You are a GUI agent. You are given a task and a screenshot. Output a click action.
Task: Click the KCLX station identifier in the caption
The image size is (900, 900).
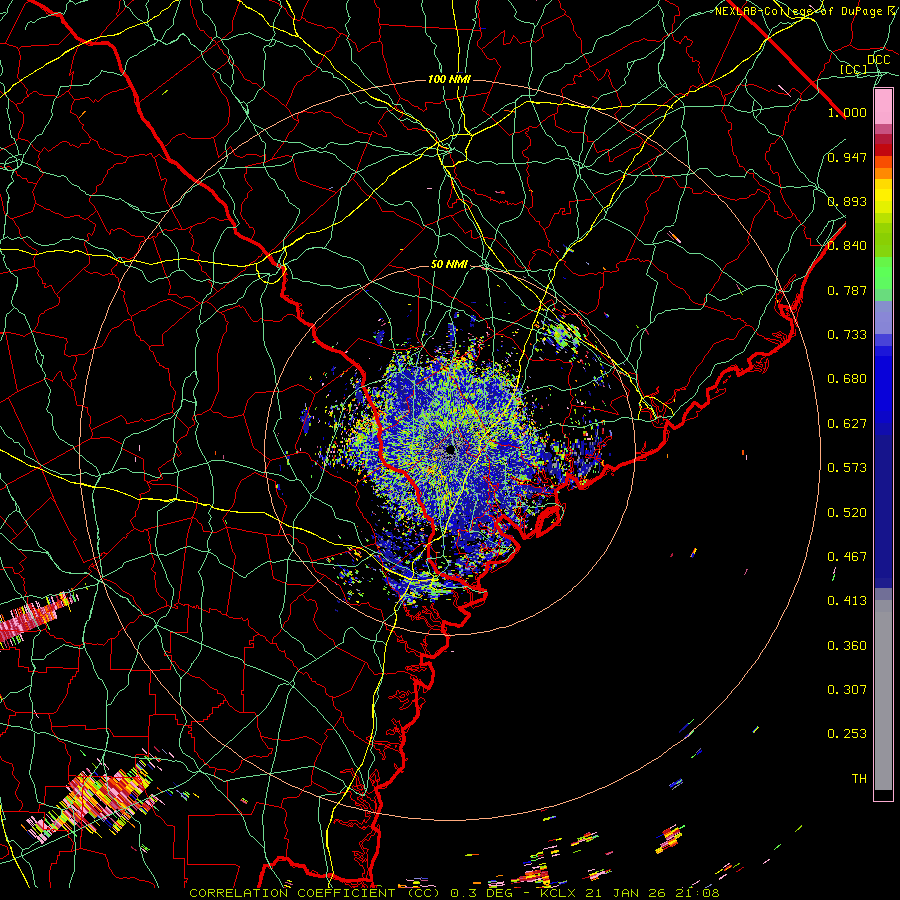(558, 893)
